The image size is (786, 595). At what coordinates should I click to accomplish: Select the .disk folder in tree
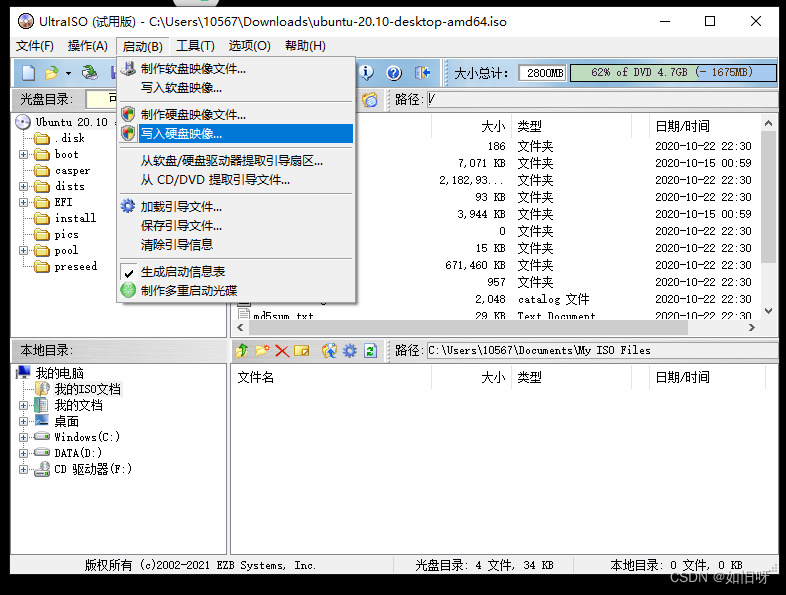69,138
